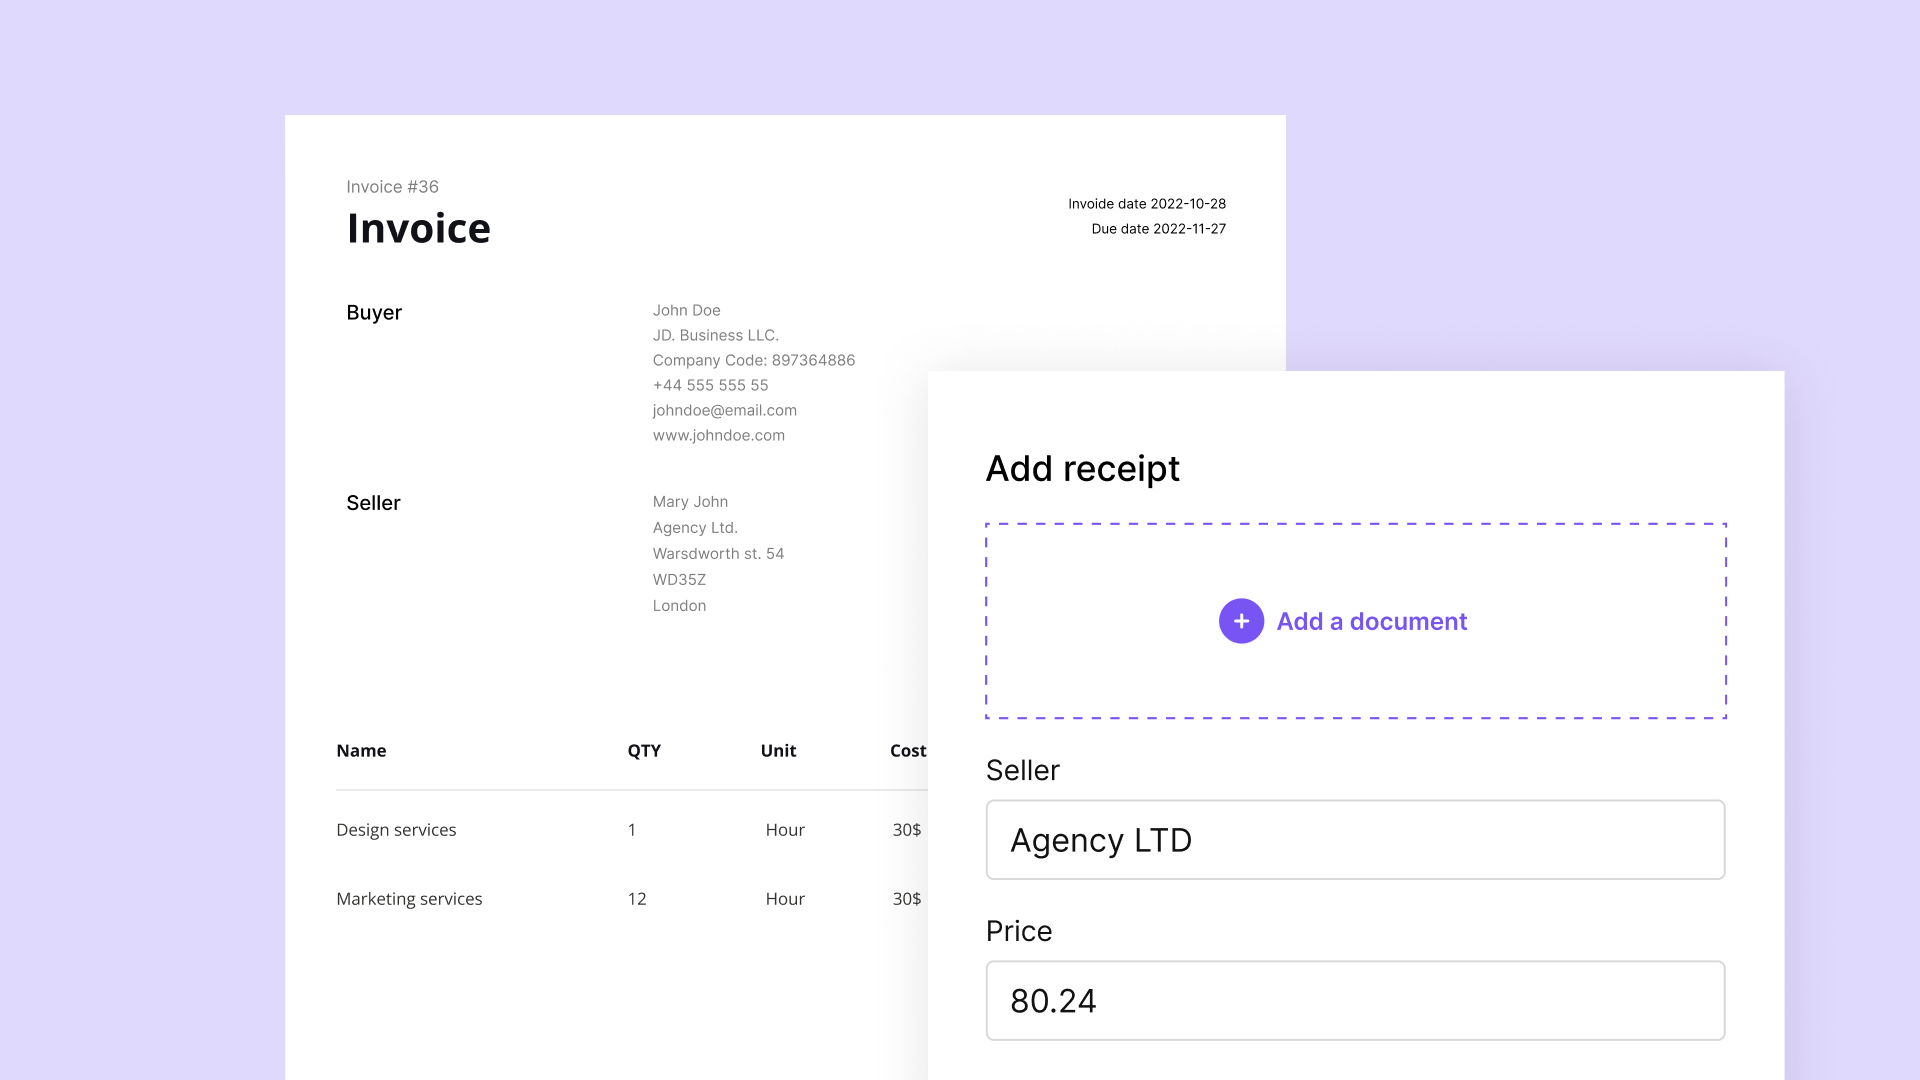1920x1080 pixels.
Task: Click the Add receipt heading
Action: (x=1082, y=468)
